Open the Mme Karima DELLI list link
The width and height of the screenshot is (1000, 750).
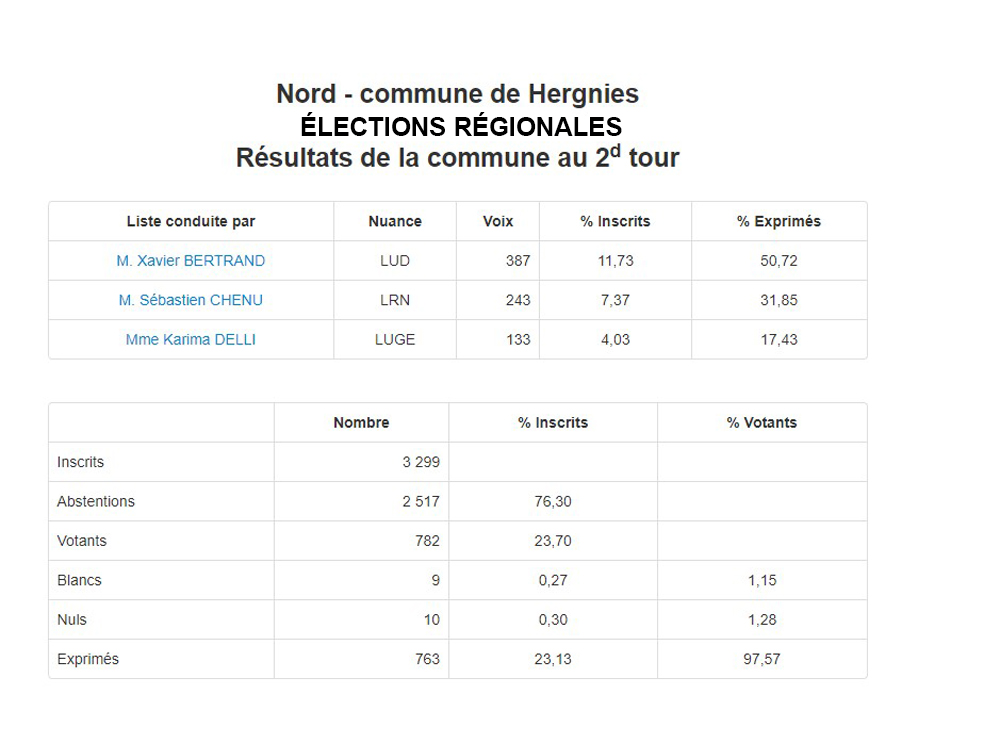(x=191, y=340)
